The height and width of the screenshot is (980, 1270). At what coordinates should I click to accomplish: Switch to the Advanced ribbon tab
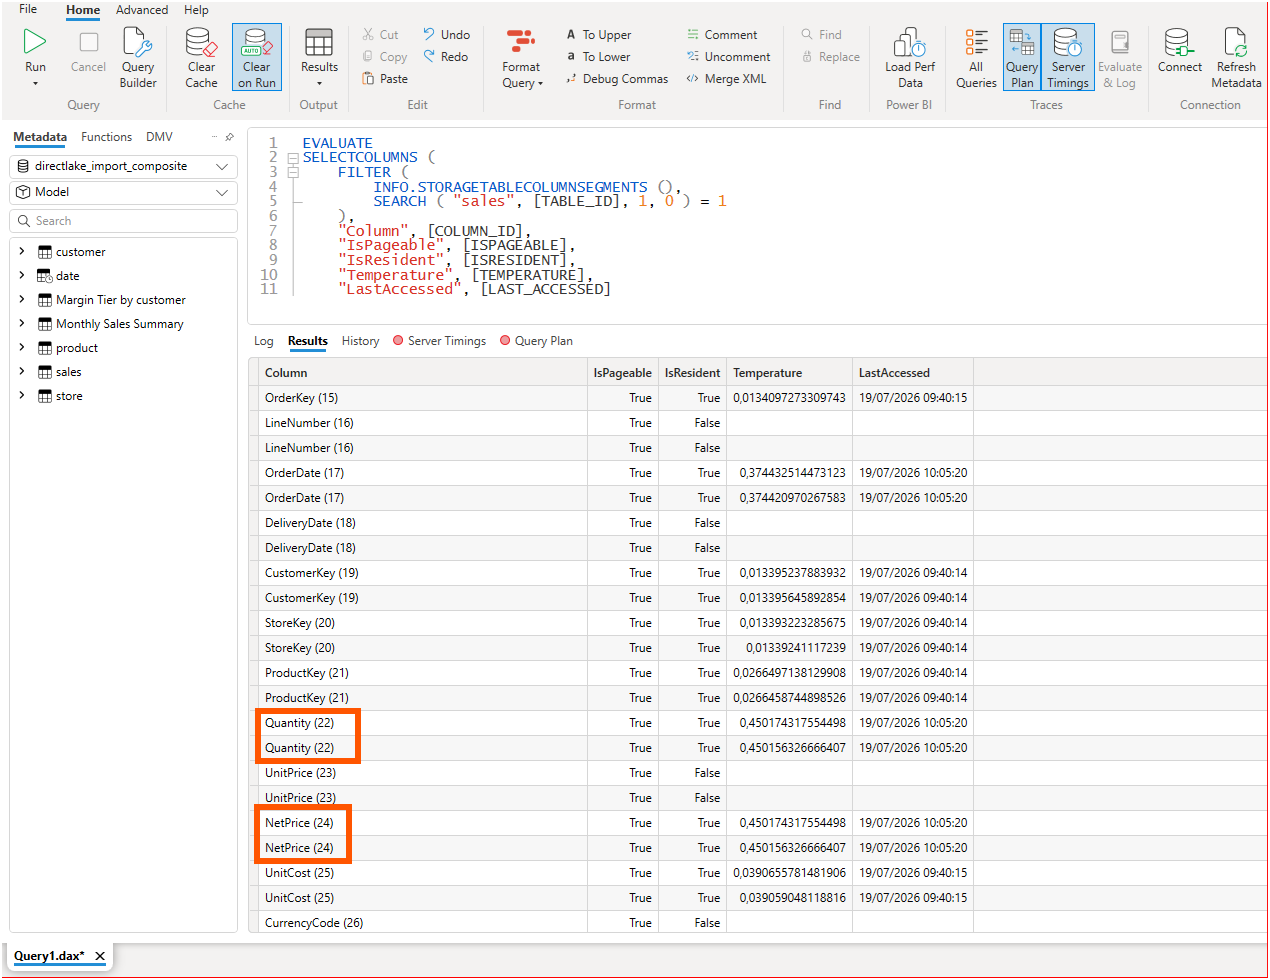tap(142, 10)
